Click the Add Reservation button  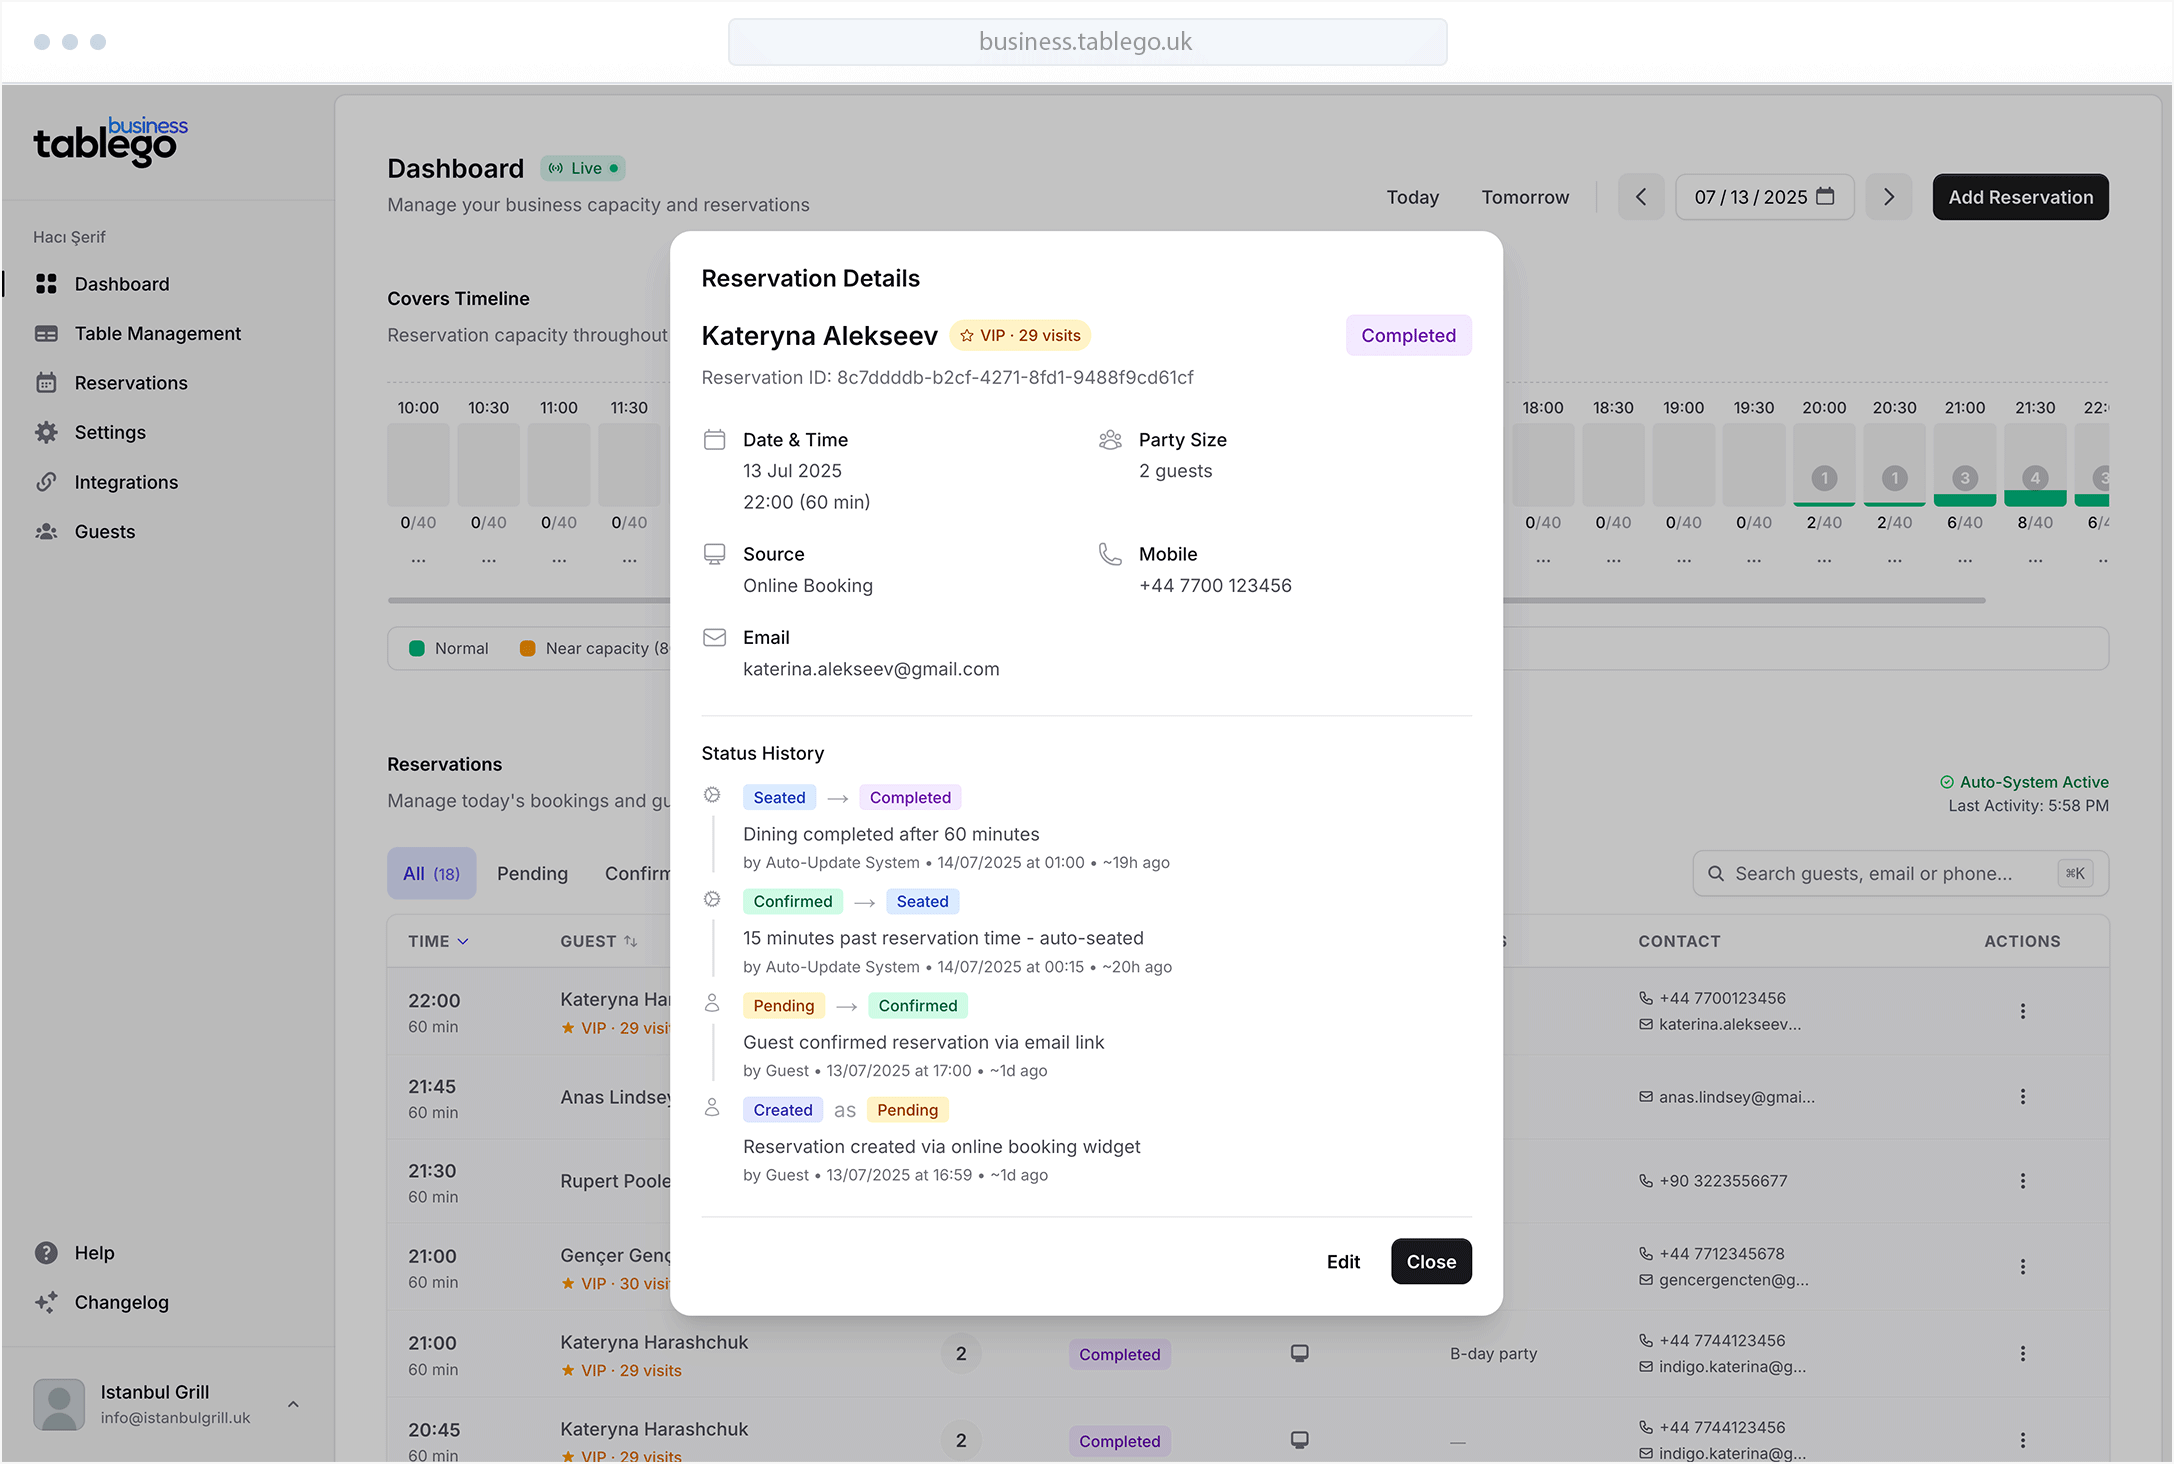coord(2019,197)
